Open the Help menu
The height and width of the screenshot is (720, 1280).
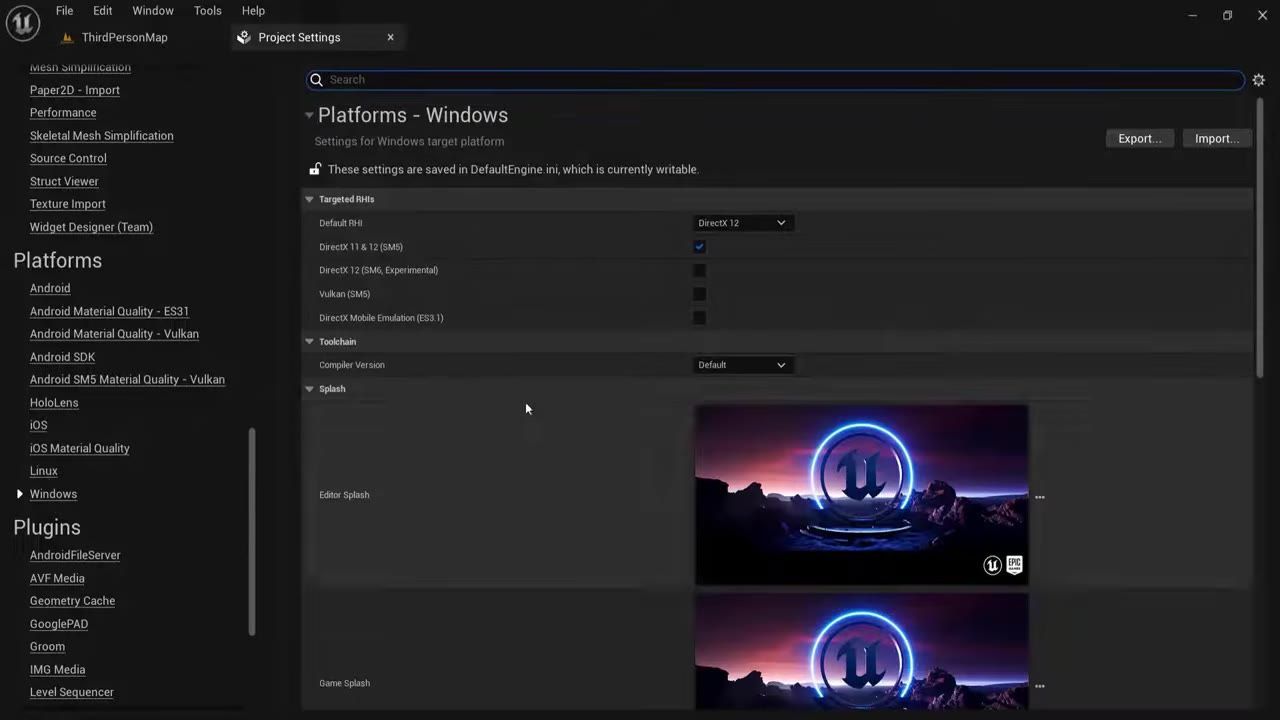(253, 11)
